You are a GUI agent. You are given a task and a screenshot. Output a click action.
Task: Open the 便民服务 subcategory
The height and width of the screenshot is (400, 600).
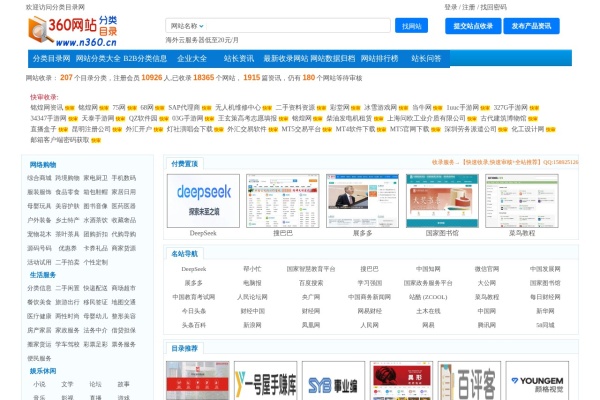point(39,358)
